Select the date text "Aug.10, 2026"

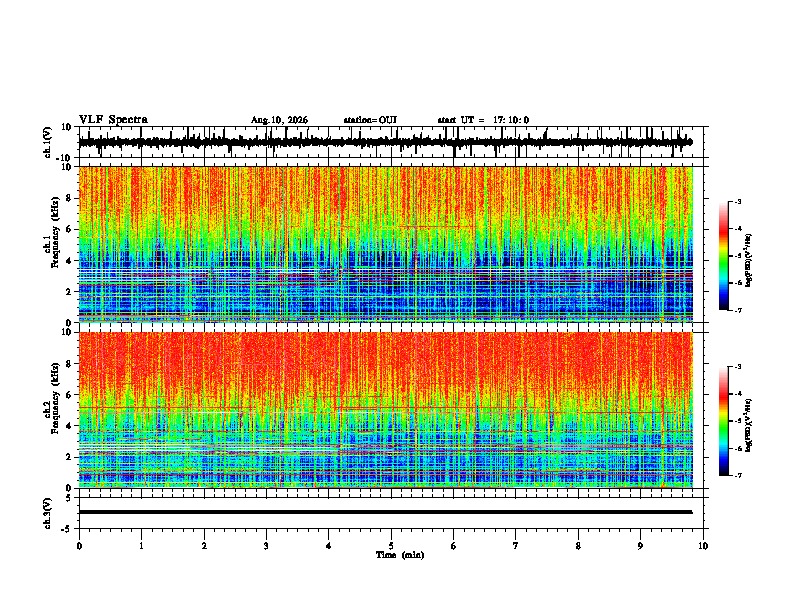coord(279,120)
